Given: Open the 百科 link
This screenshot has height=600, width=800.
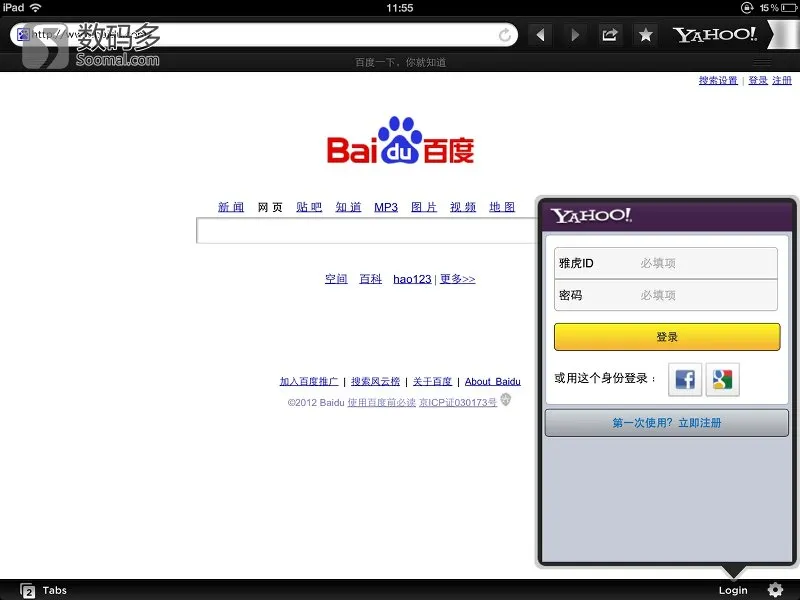Looking at the screenshot, I should click(x=370, y=279).
